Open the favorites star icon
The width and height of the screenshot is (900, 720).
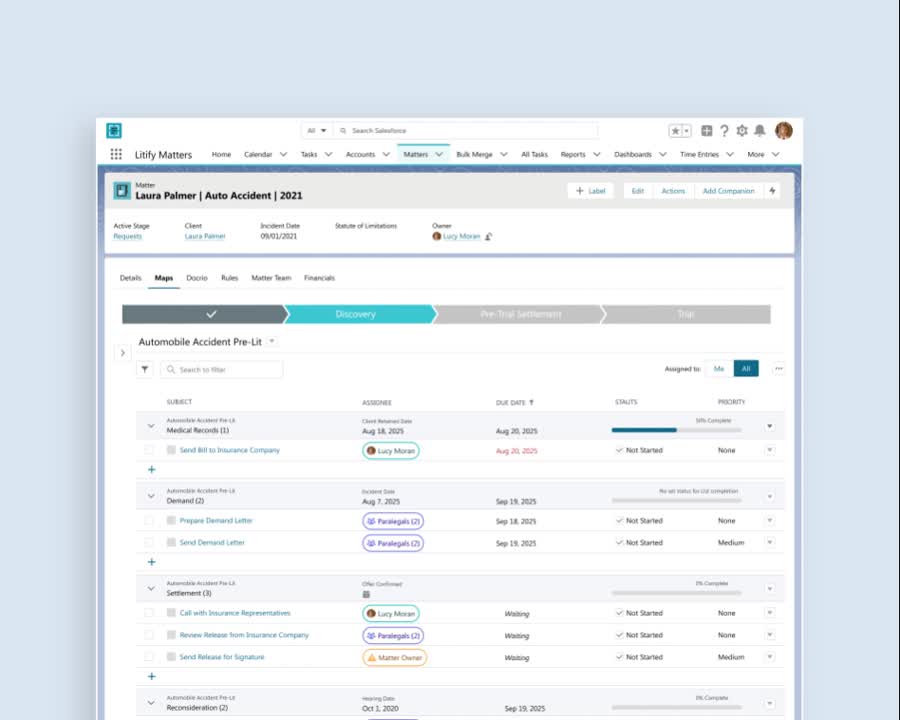[x=676, y=131]
